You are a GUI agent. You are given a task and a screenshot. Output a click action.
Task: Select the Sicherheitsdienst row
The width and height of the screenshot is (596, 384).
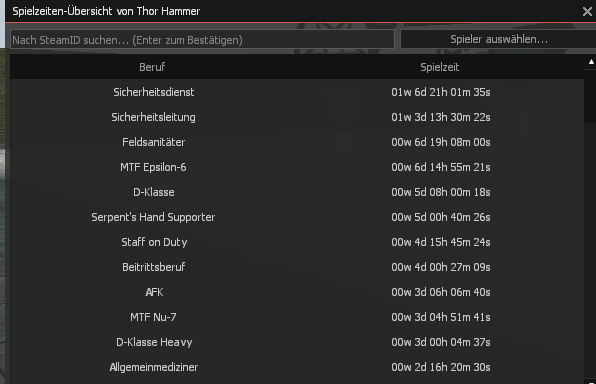pos(297,92)
